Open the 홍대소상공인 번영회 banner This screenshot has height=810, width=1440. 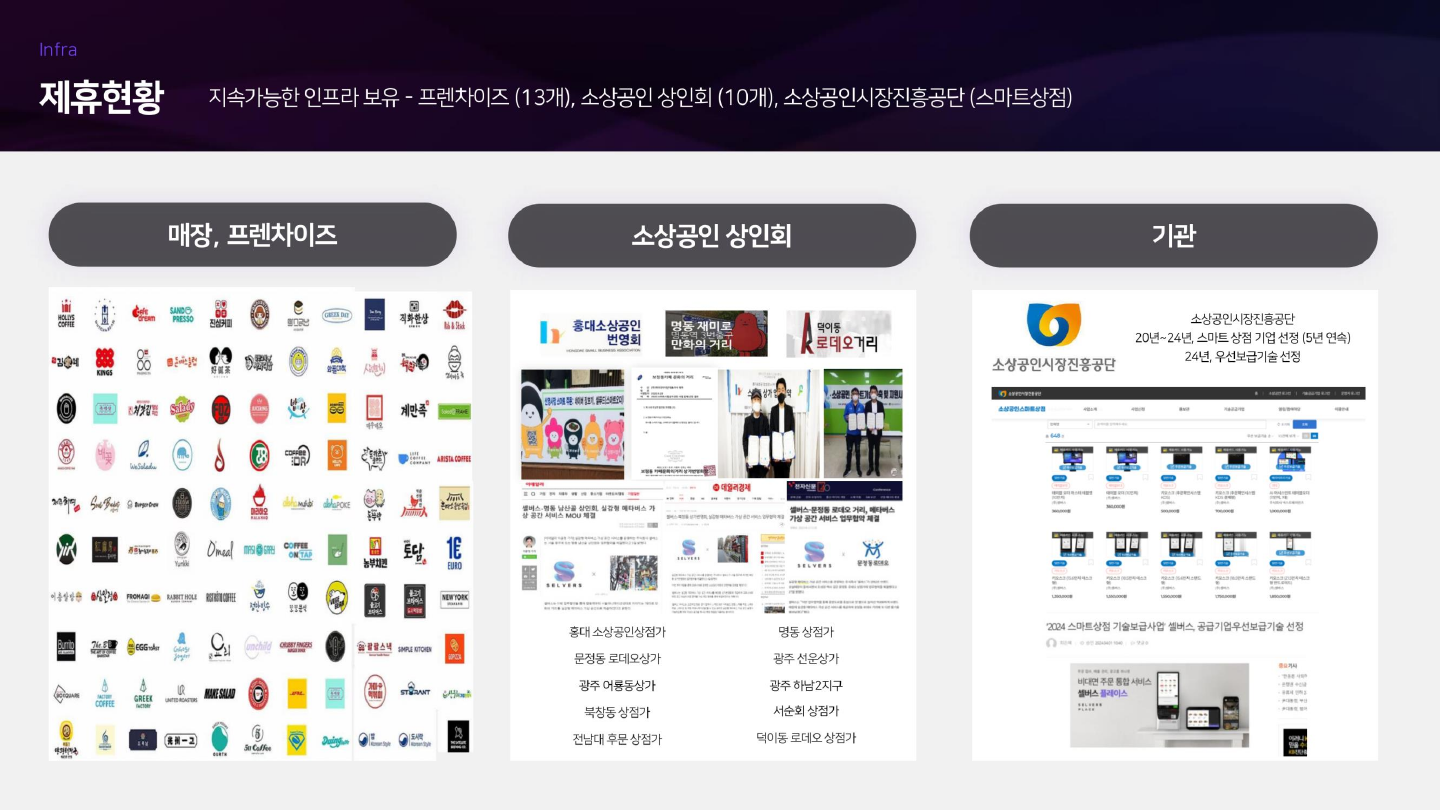(x=592, y=333)
